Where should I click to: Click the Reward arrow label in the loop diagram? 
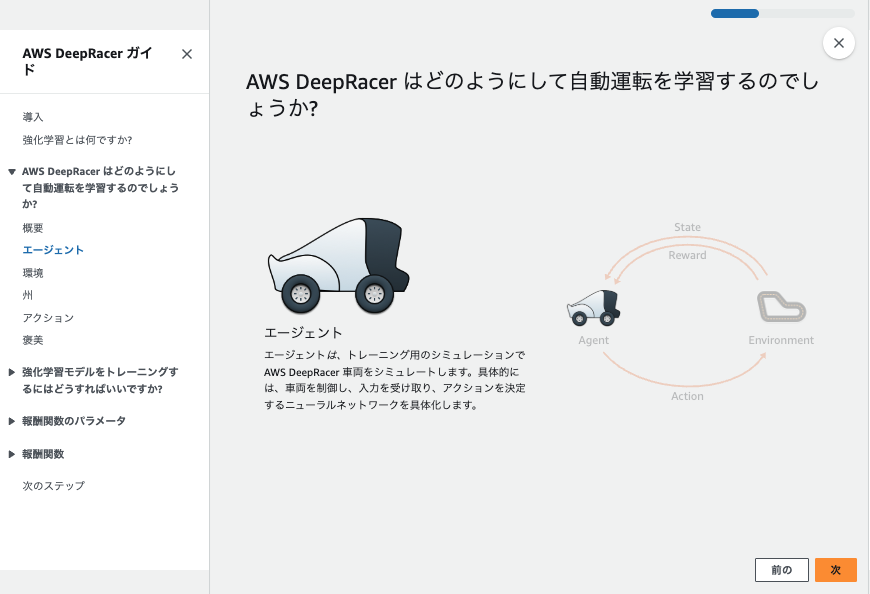[687, 255]
